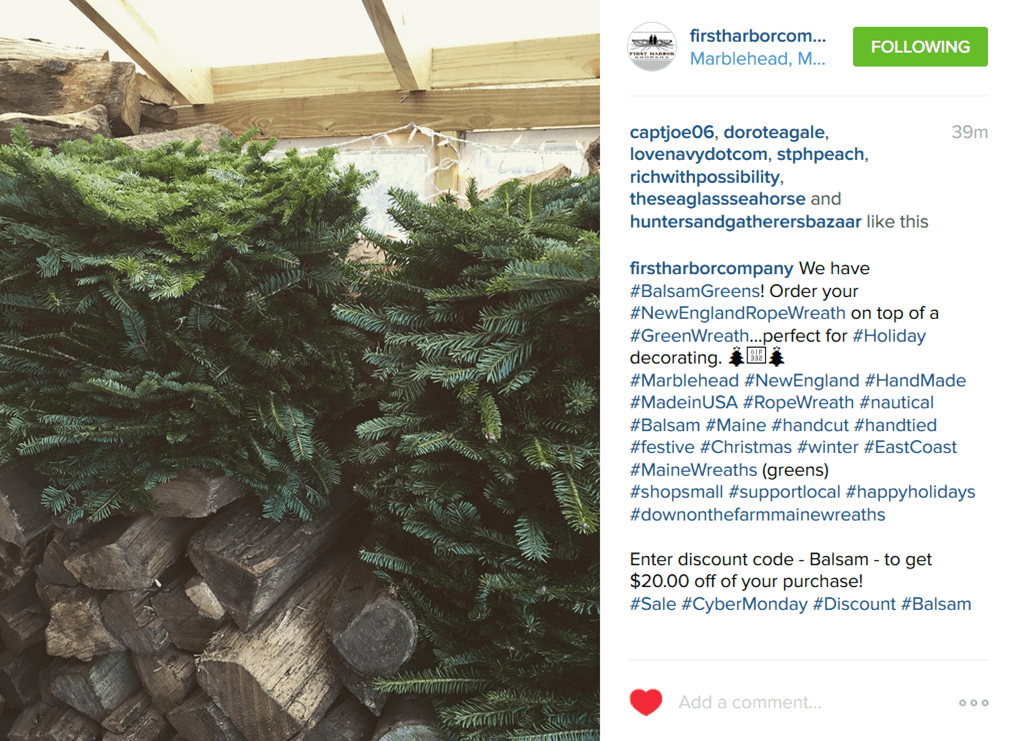1016x741 pixels.
Task: Open captjoe06's profile from the likes
Action: (671, 132)
